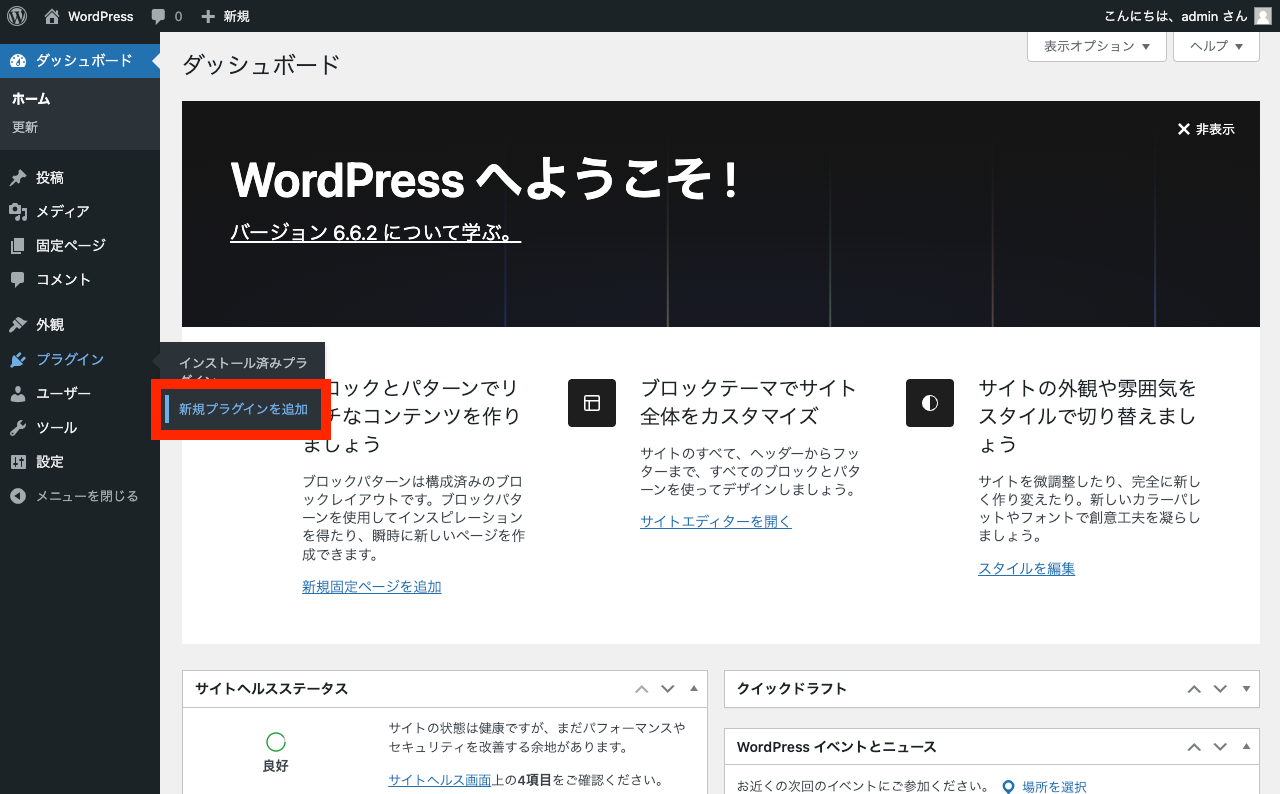
Task: Click the 投稿 pin icon
Action: (x=18, y=178)
